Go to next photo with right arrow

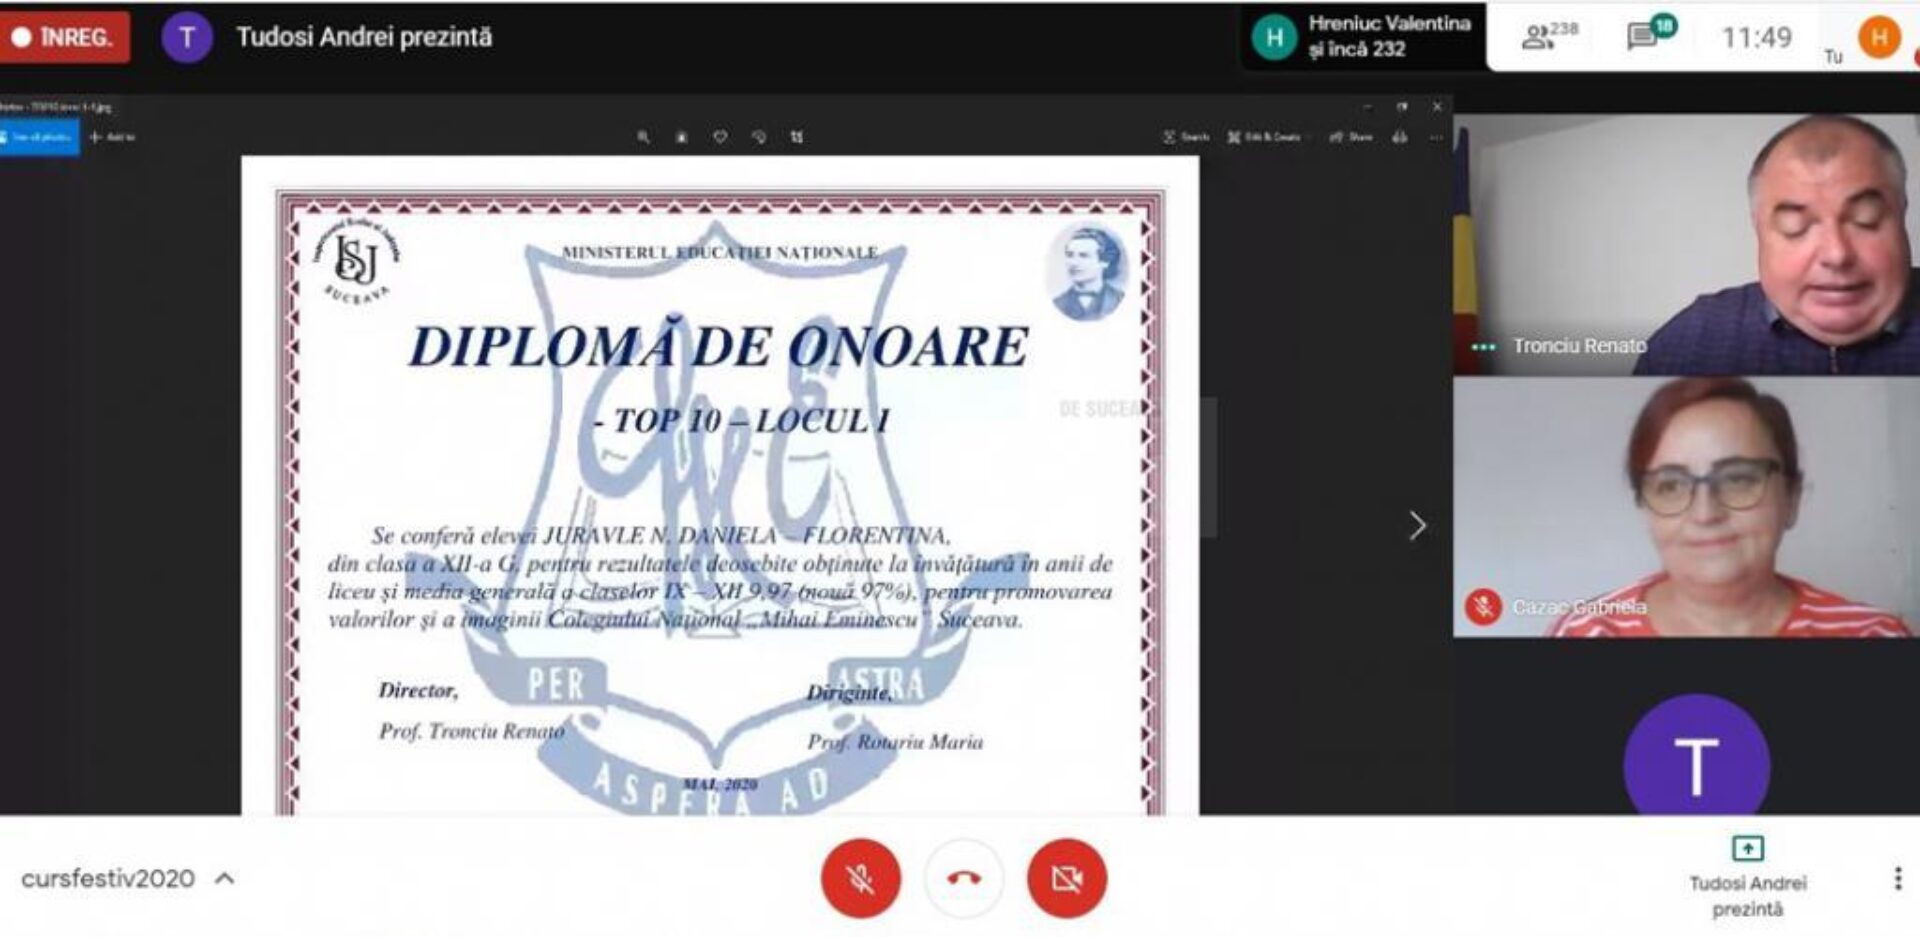point(1416,526)
